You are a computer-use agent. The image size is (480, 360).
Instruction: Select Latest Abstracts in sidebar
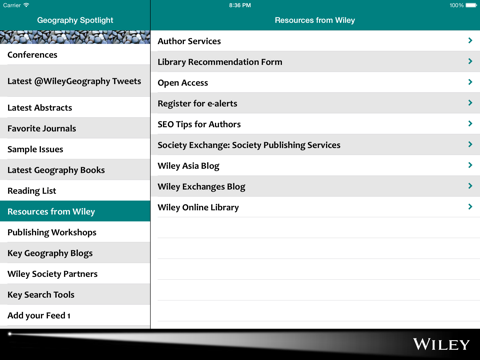[x=75, y=107]
